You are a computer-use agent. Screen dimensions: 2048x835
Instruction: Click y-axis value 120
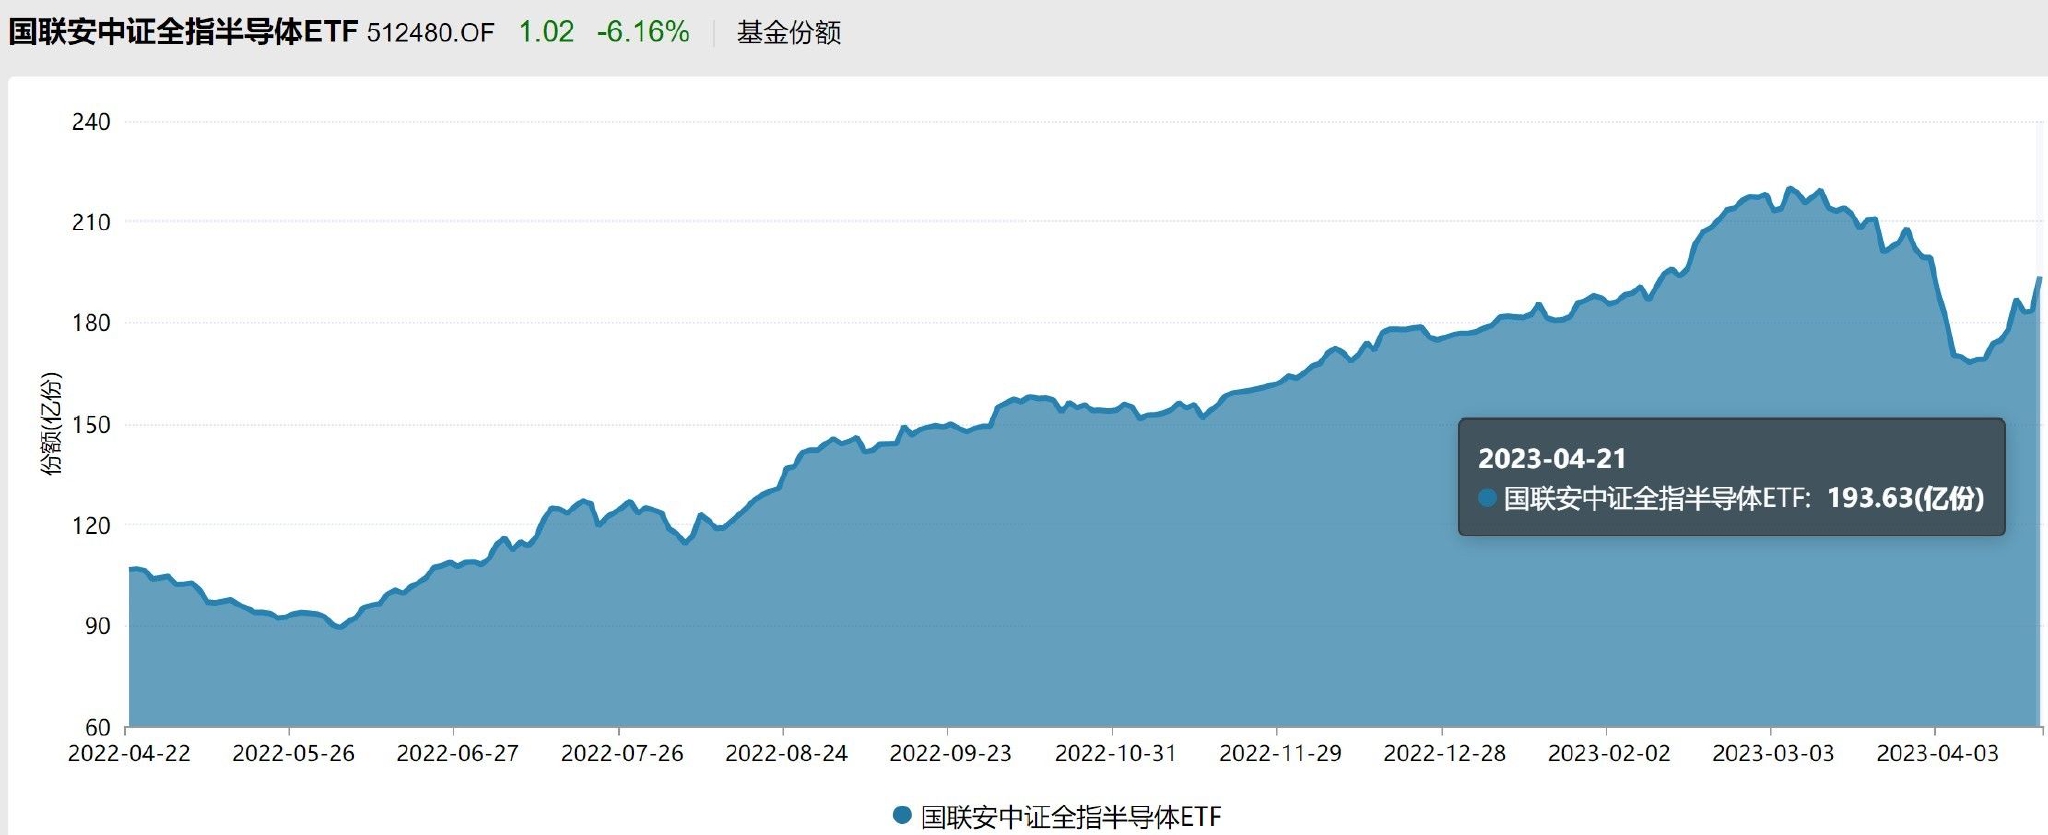(91, 525)
